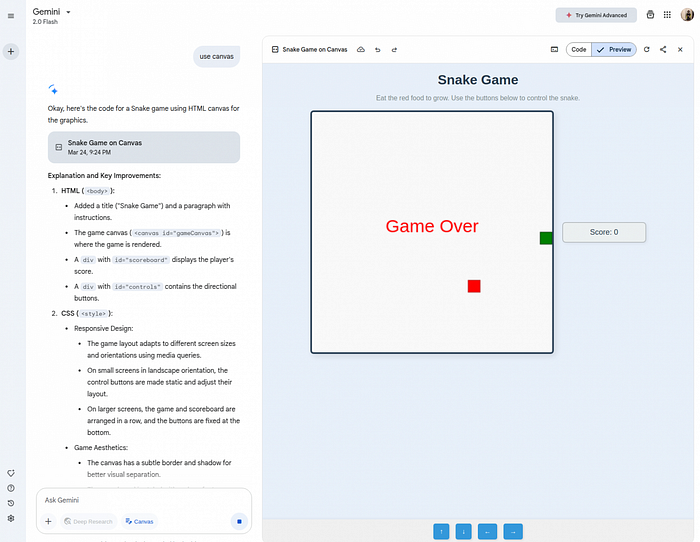This screenshot has width=700, height=542.
Task: Click the Game Over text
Action: [x=432, y=226]
